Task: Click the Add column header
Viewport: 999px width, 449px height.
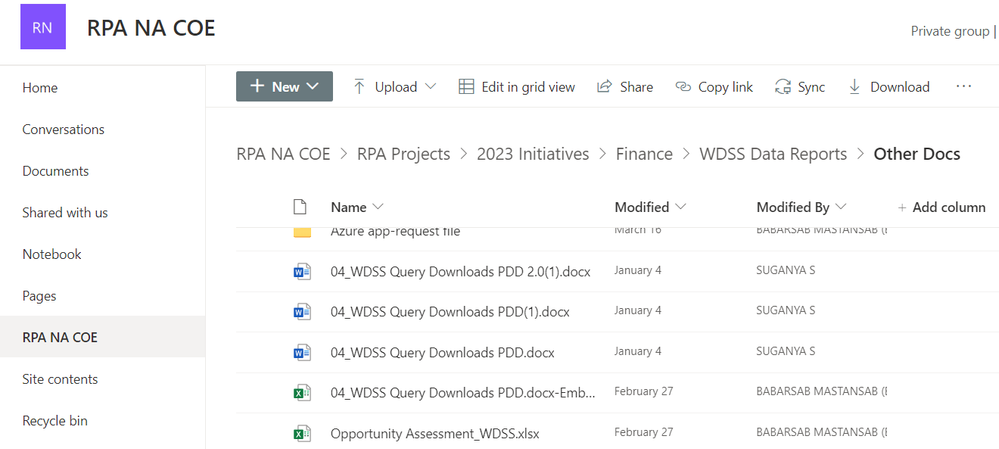Action: tap(942, 208)
